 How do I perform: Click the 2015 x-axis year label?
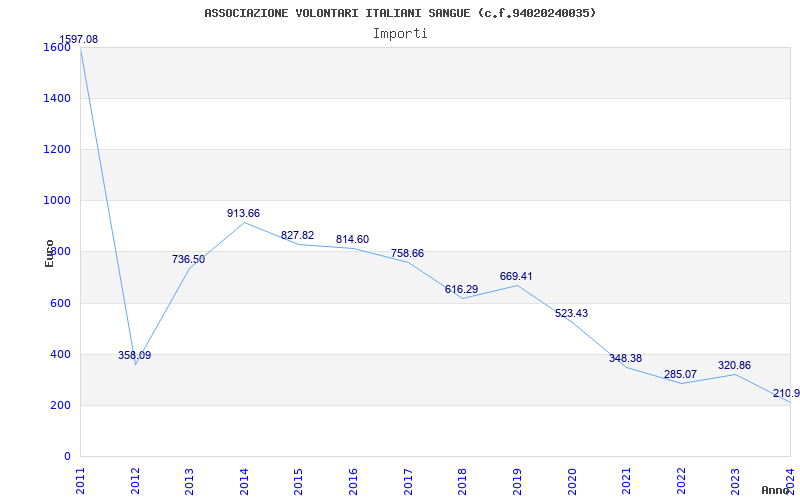pos(298,481)
